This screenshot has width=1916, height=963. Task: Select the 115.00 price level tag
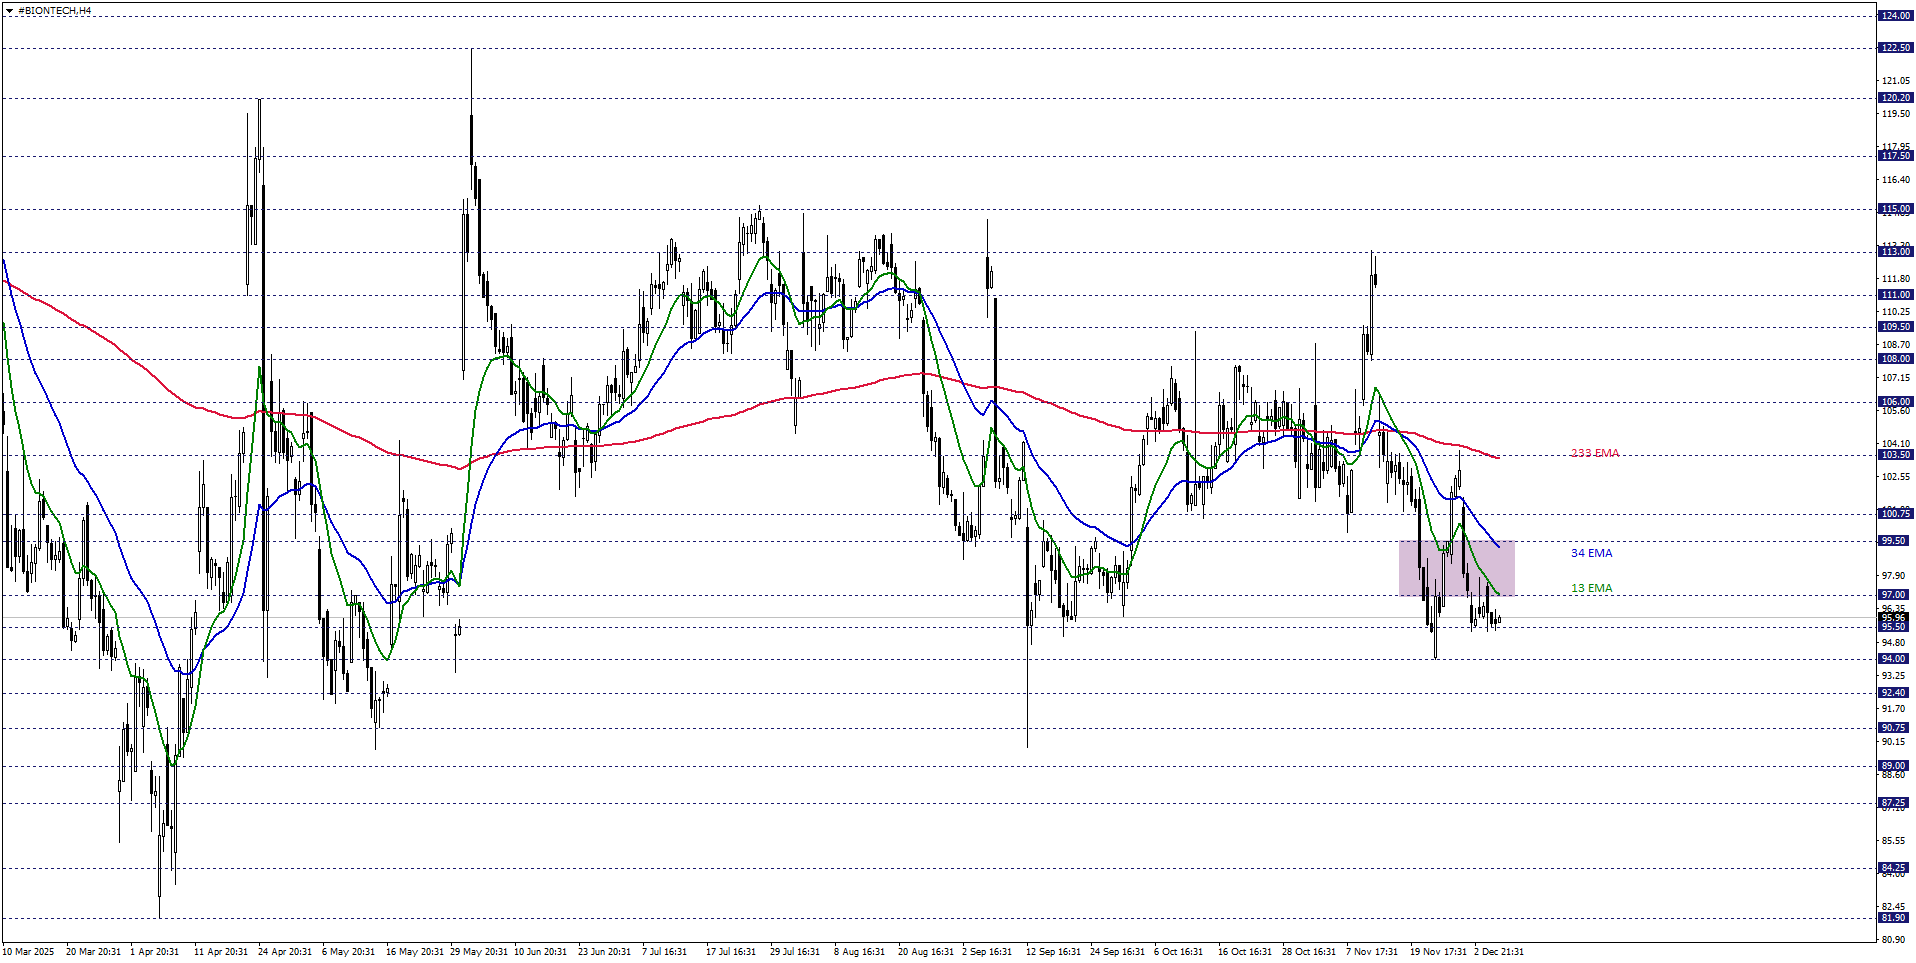(x=1895, y=210)
